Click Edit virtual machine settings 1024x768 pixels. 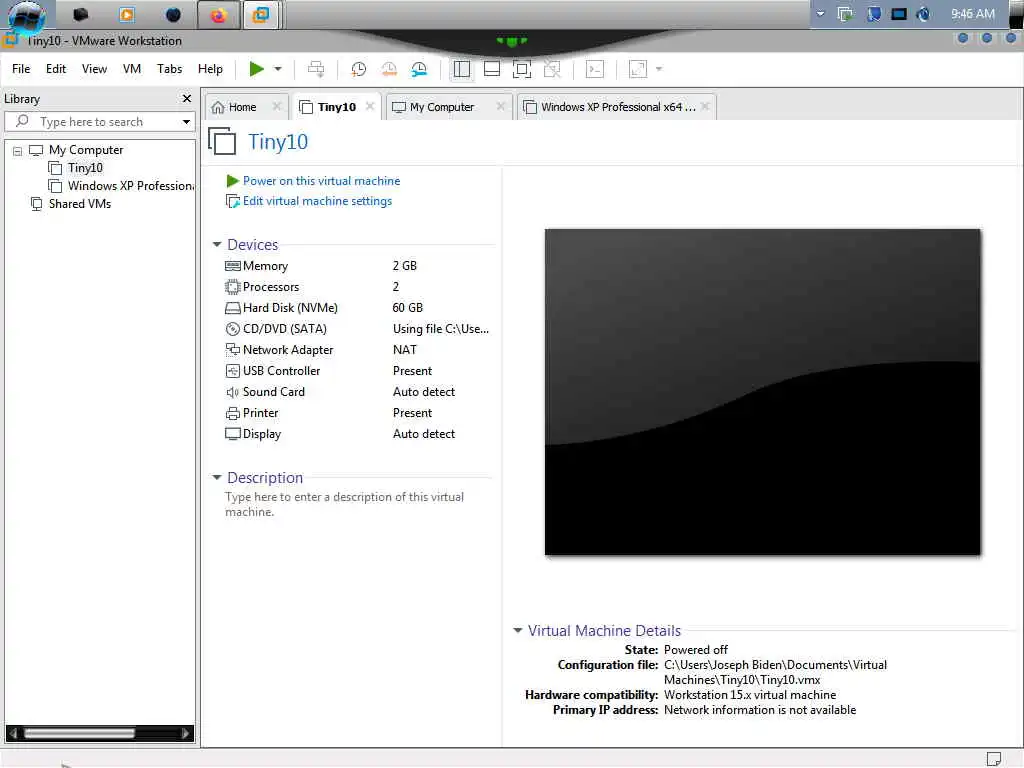pos(317,201)
